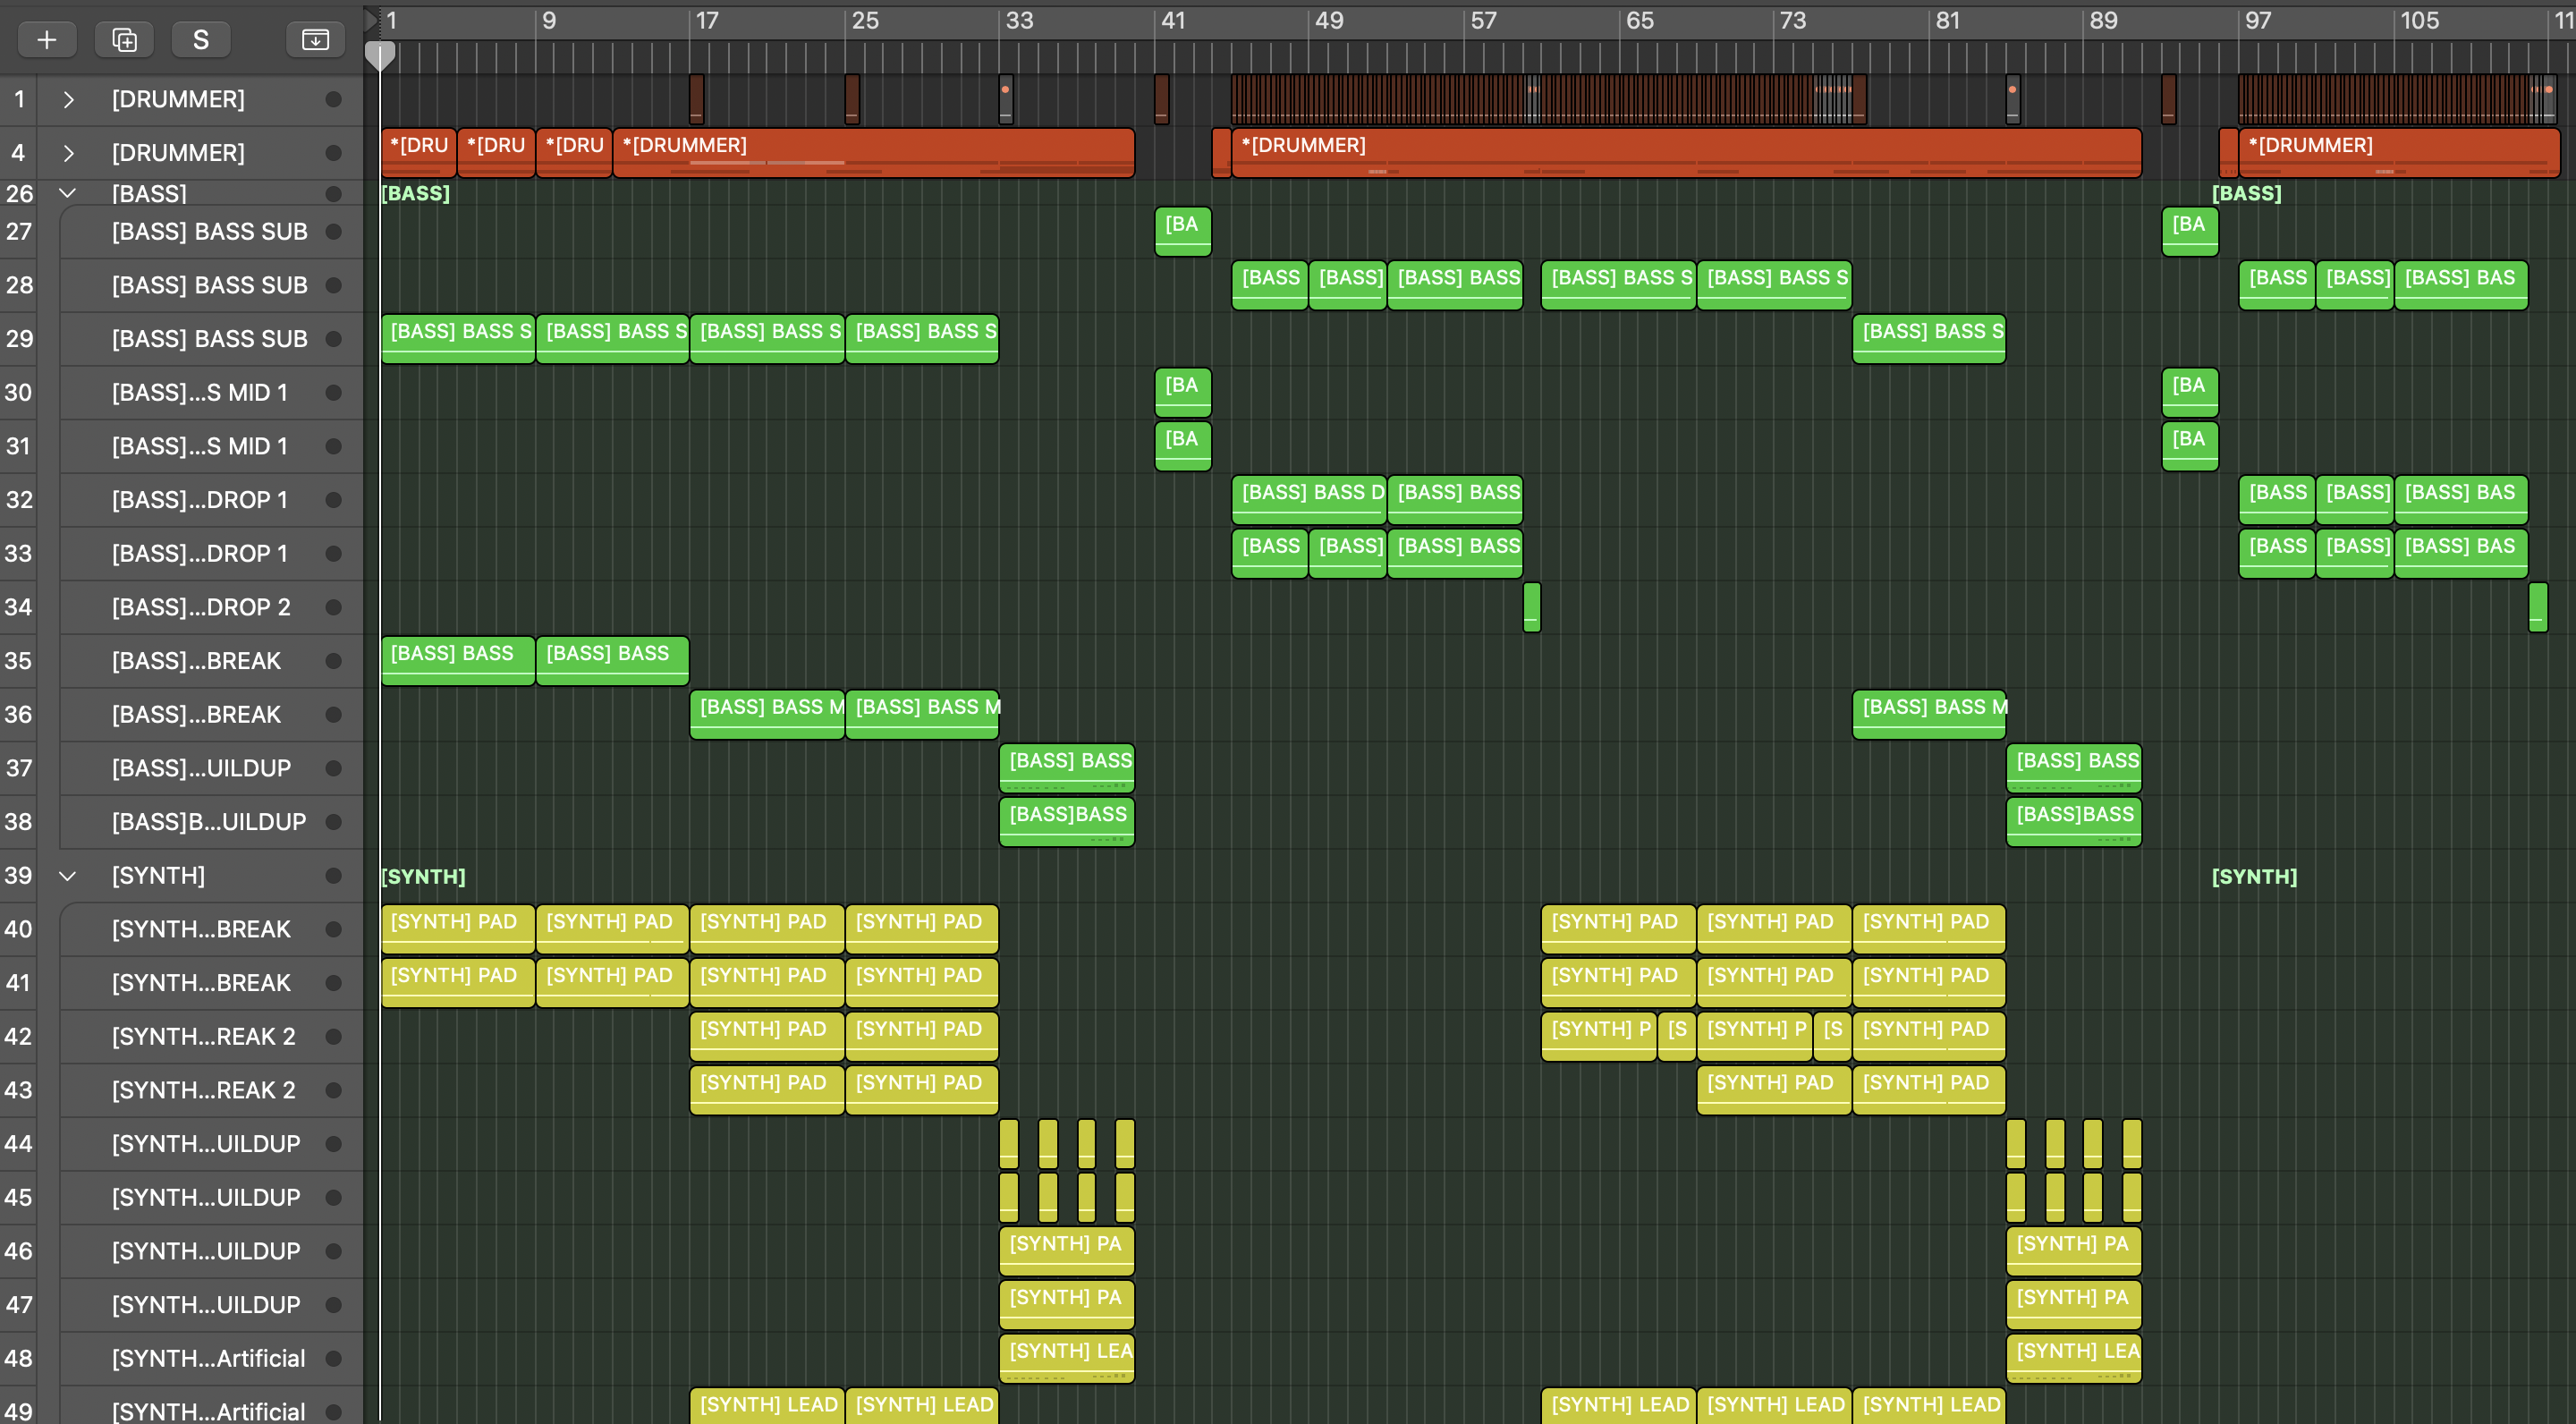Select [SYNTH] PAD region on track 41 at bar 61
This screenshot has height=1424, width=2576.
point(1618,983)
